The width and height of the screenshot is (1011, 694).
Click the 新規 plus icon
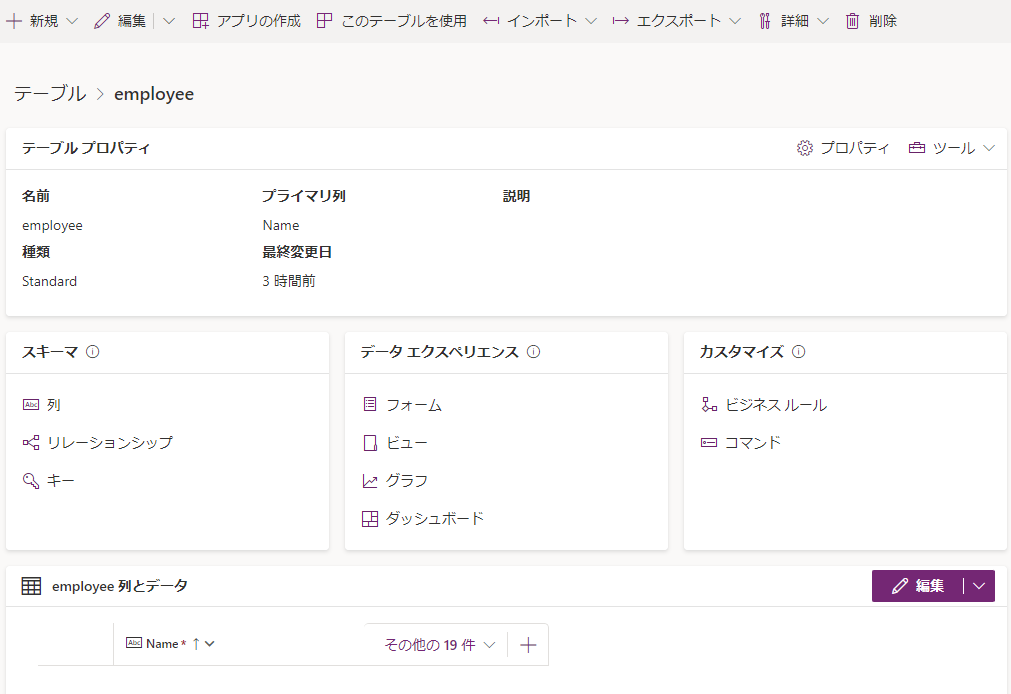14,21
